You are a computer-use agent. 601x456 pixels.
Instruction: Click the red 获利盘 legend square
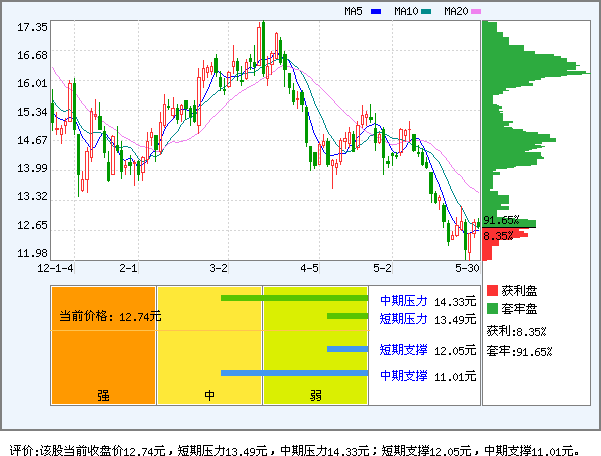click(492, 290)
